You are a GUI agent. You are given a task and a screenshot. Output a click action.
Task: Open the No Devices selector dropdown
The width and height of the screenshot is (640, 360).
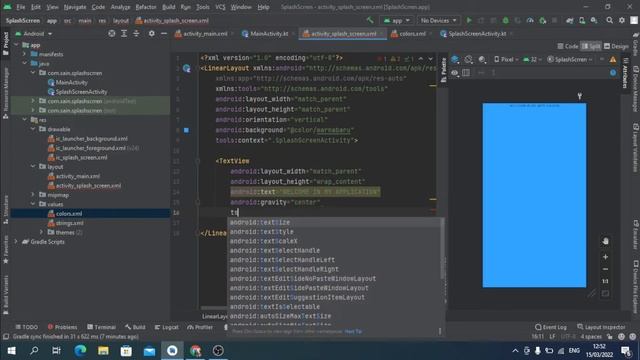[x=438, y=20]
